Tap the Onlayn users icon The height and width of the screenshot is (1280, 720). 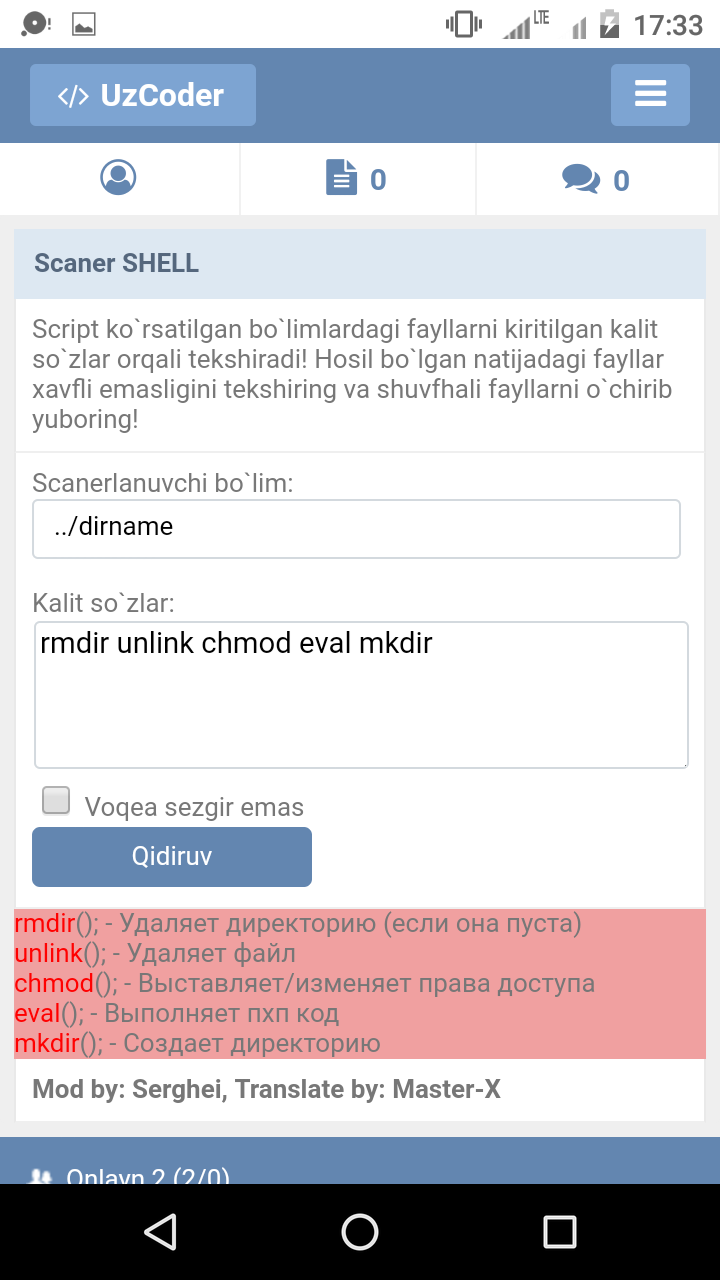41,1177
